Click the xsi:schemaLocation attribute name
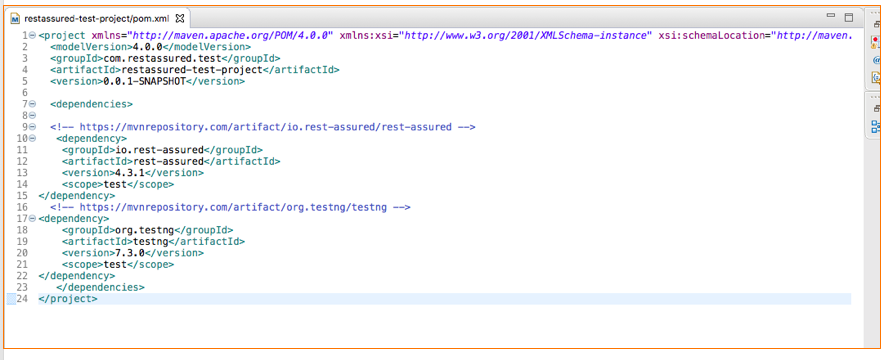Viewport: 887px width, 360px height. (712, 35)
